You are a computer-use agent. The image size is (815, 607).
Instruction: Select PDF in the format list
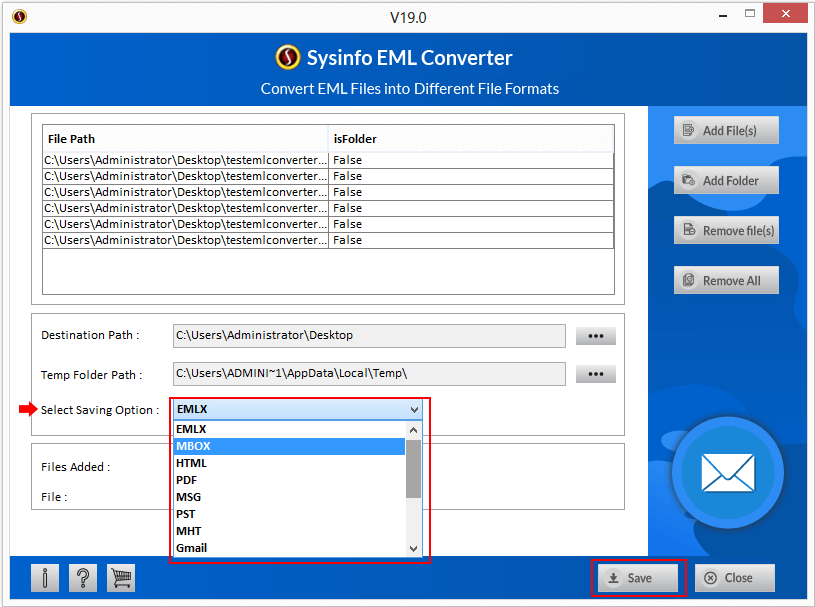(x=187, y=480)
